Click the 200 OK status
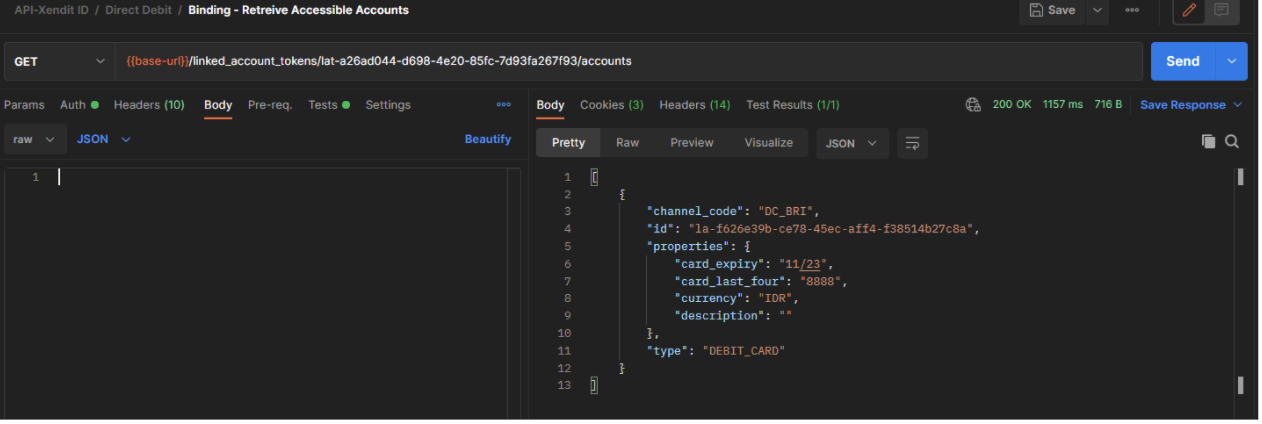Viewport: 1262px width, 424px height. (1012, 105)
